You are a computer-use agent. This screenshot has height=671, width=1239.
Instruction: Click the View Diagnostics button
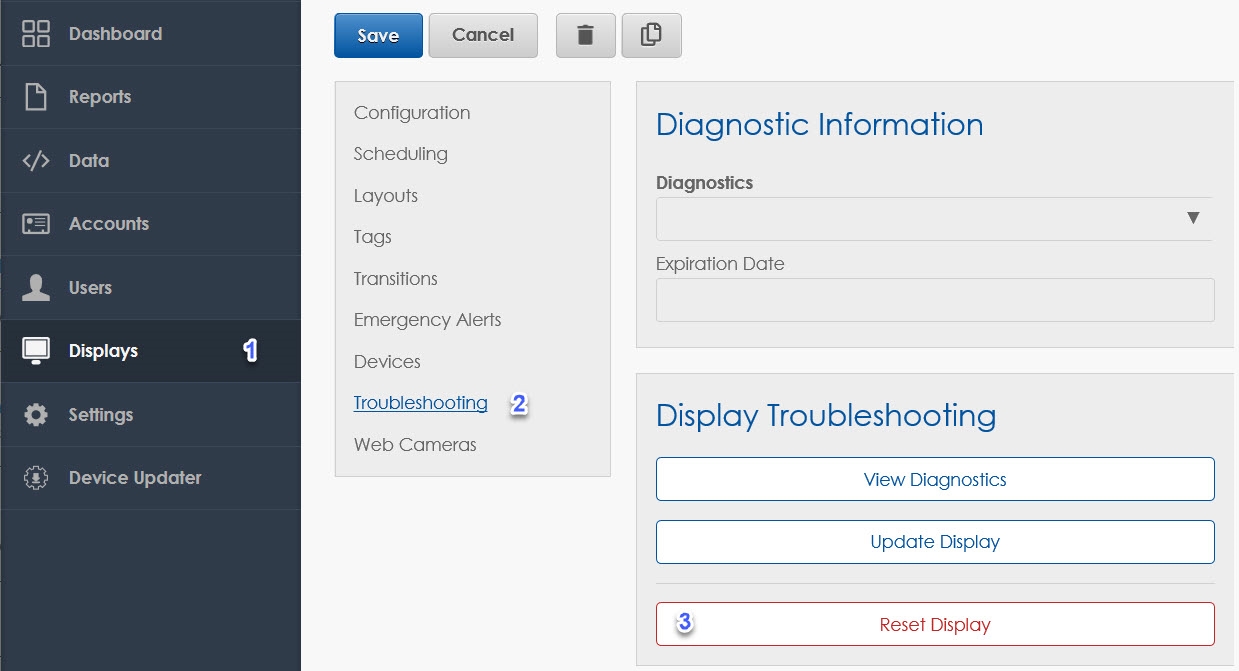click(934, 479)
